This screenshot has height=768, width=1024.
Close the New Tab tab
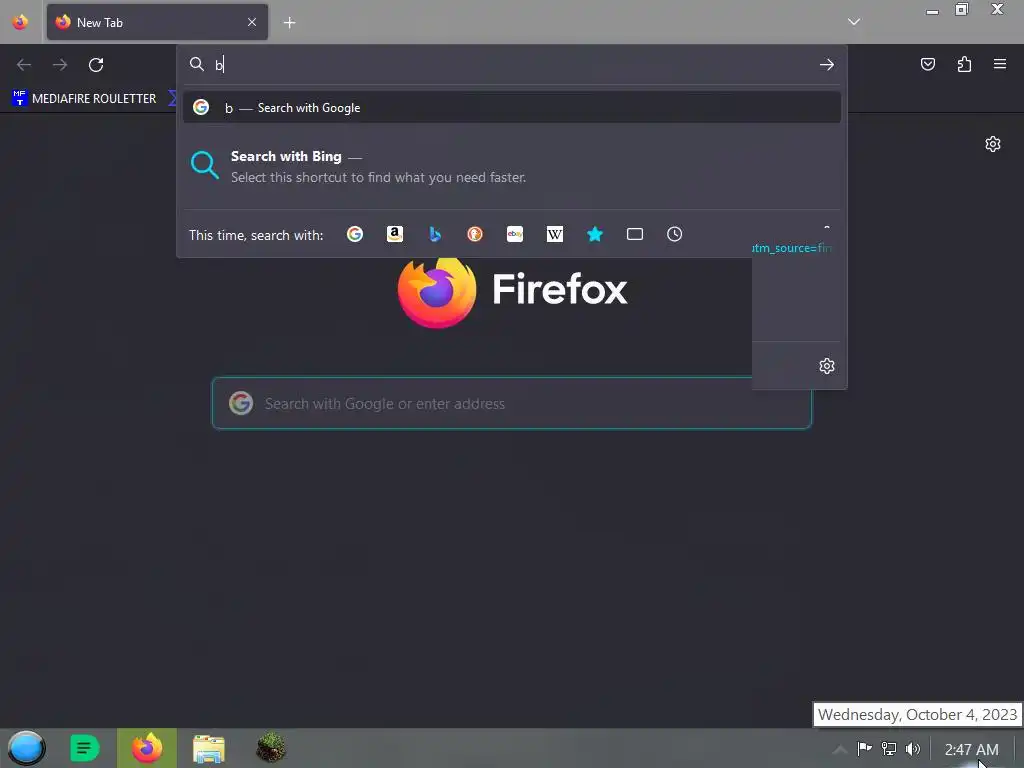(x=252, y=22)
